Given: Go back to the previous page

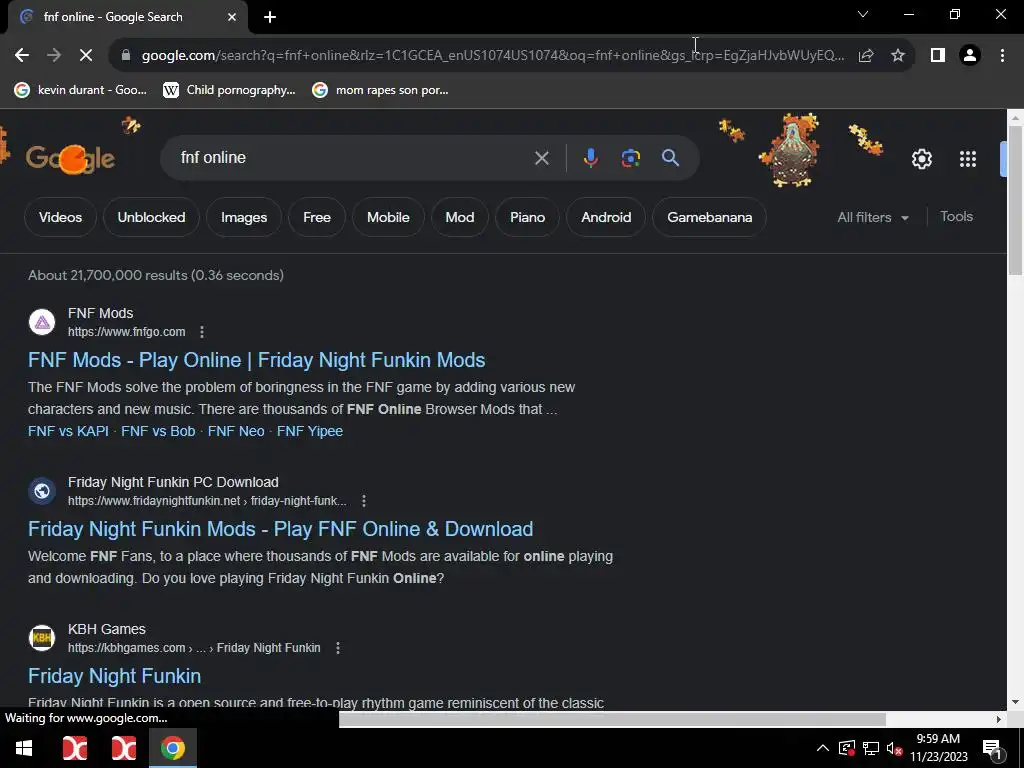Looking at the screenshot, I should 22,56.
